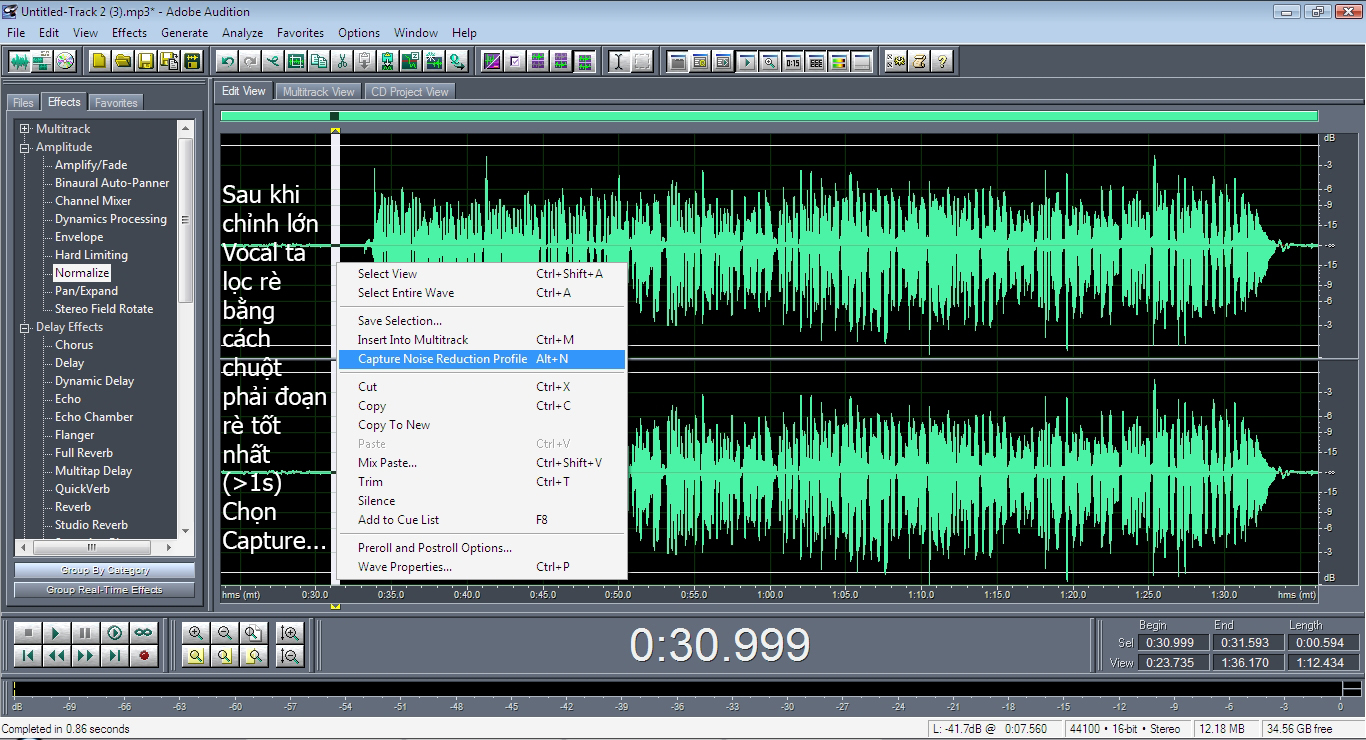Image resolution: width=1366 pixels, height=740 pixels.
Task: Select the Amplify/Fade effect
Action: click(x=91, y=165)
